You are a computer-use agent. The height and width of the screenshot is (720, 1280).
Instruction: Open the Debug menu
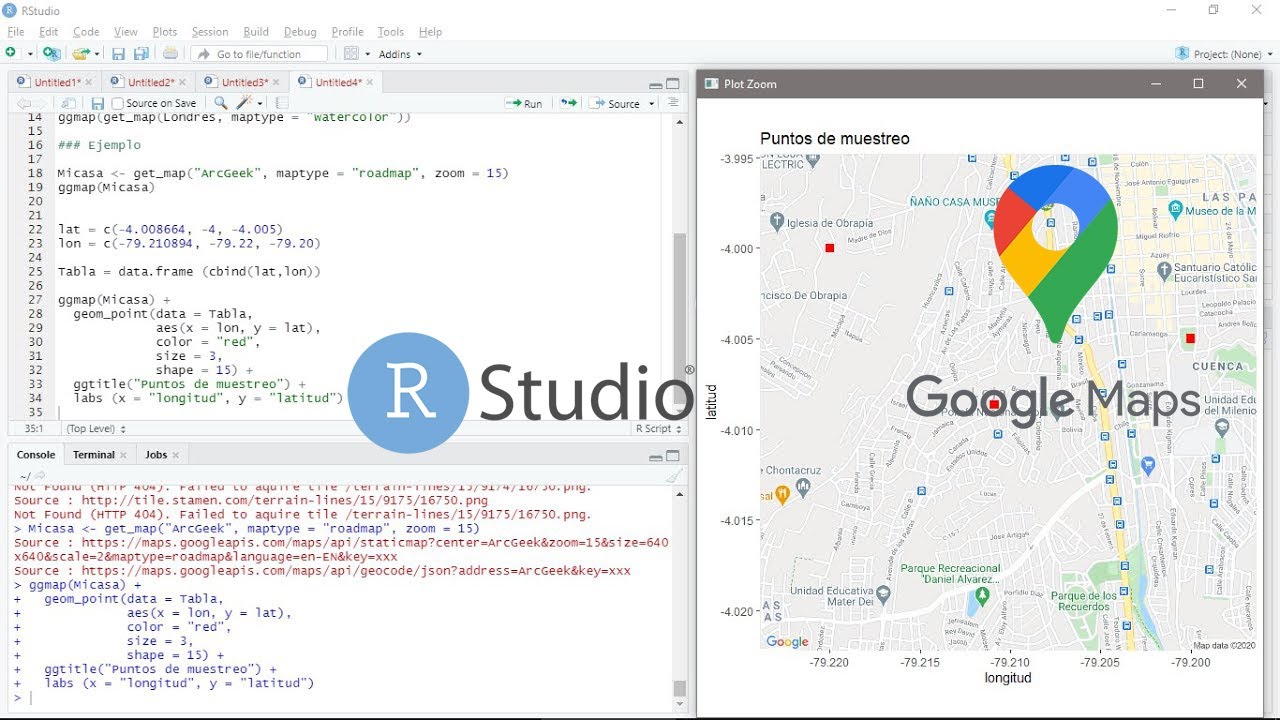click(300, 32)
